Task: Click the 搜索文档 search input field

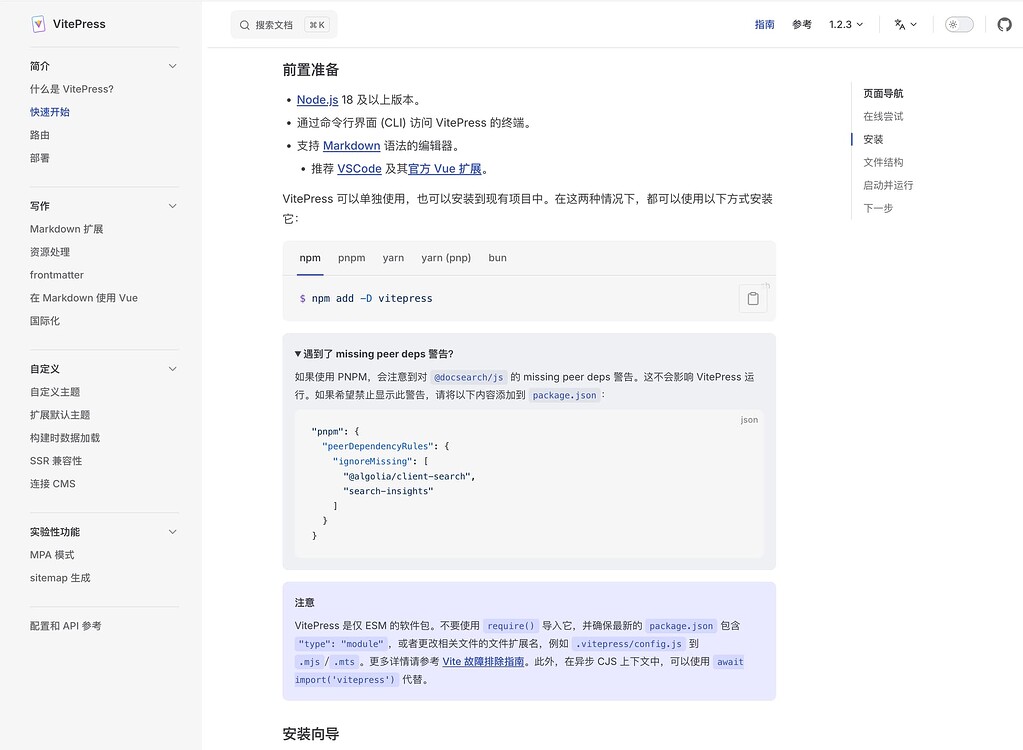Action: [282, 23]
